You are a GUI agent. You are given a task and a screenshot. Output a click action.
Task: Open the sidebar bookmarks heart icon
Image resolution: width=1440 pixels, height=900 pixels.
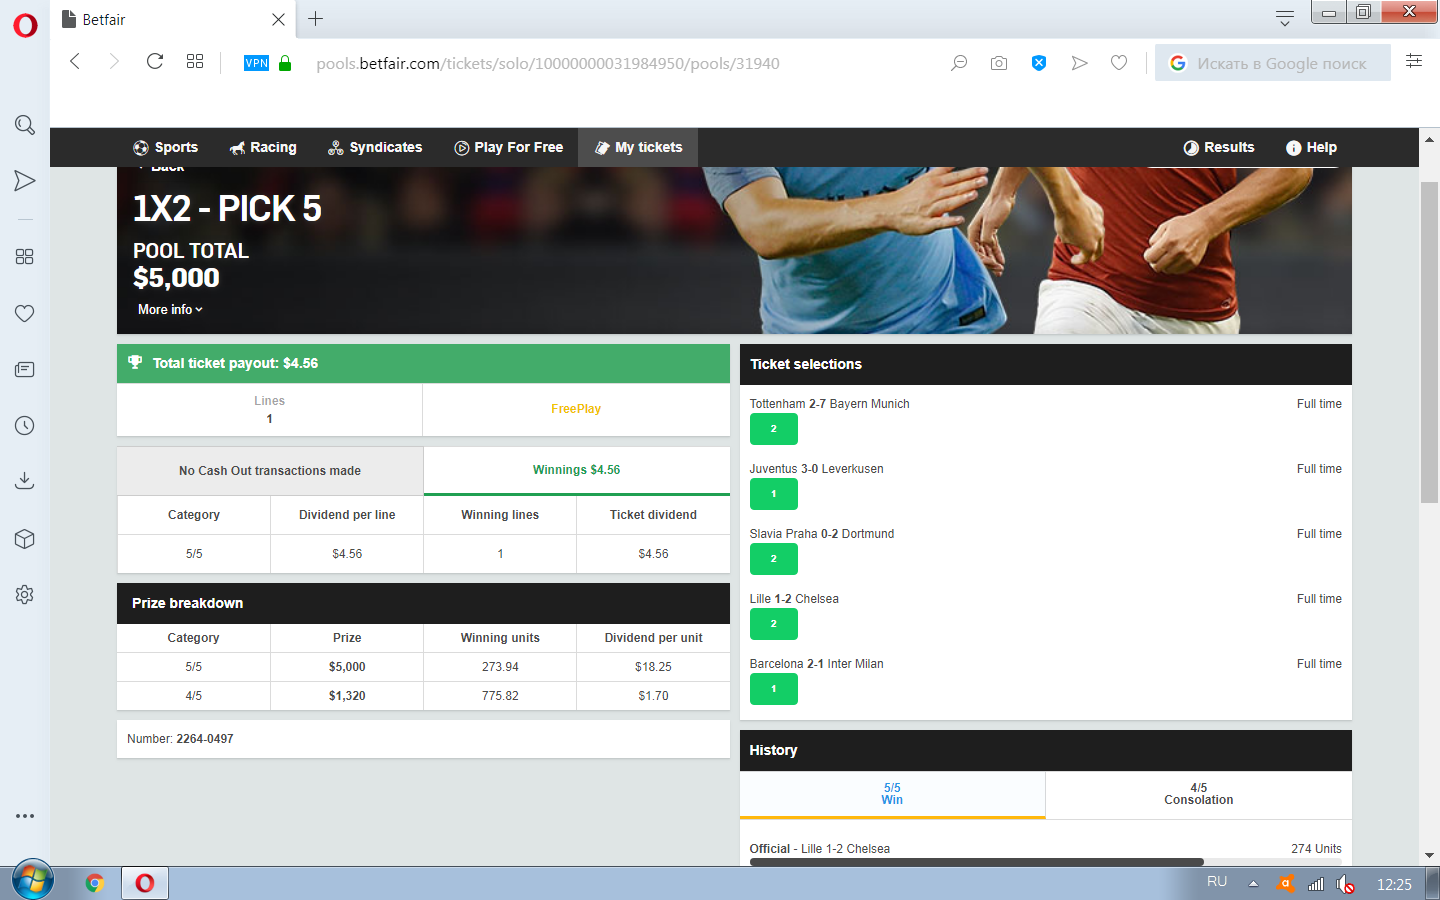point(25,313)
